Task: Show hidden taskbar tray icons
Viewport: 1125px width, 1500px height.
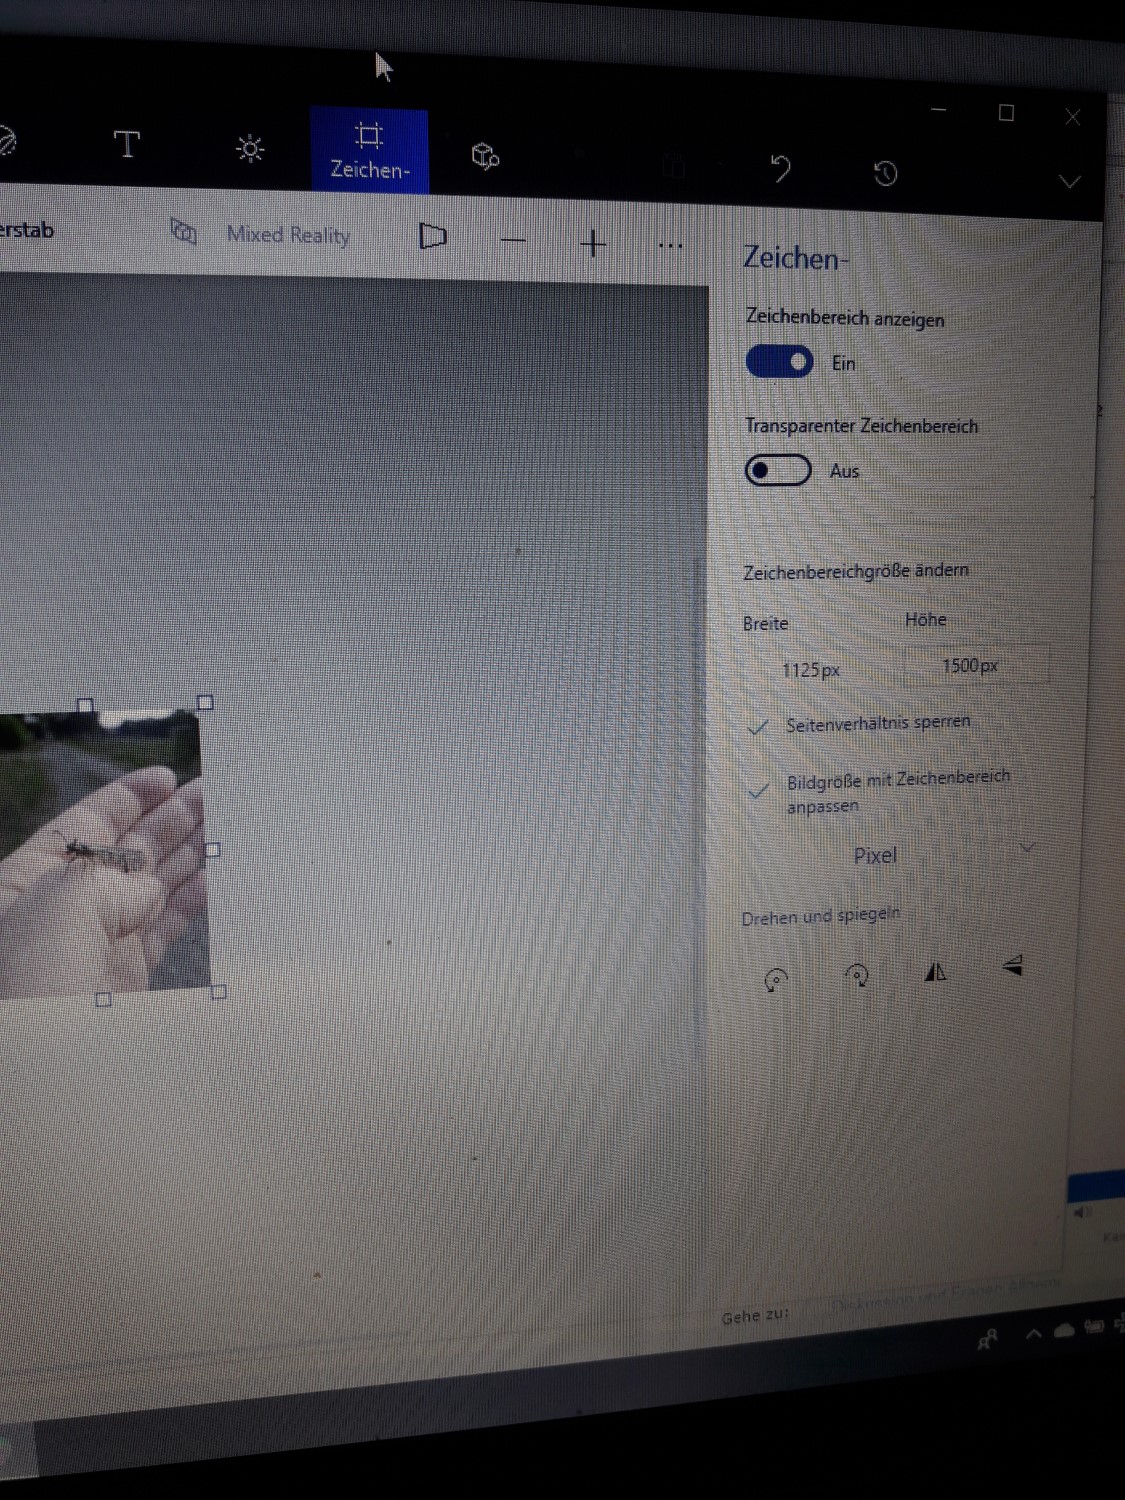Action: [x=1033, y=1334]
